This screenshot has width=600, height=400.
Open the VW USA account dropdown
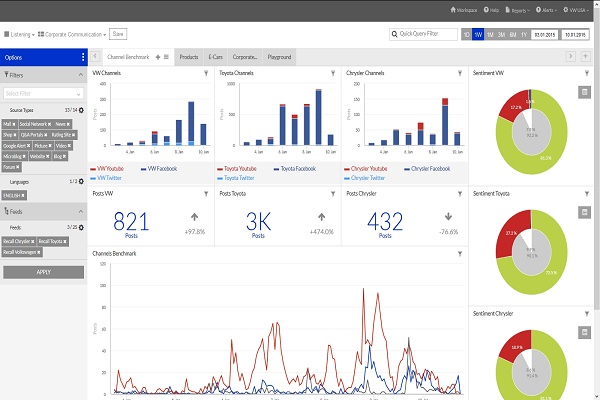pyautogui.click(x=576, y=10)
